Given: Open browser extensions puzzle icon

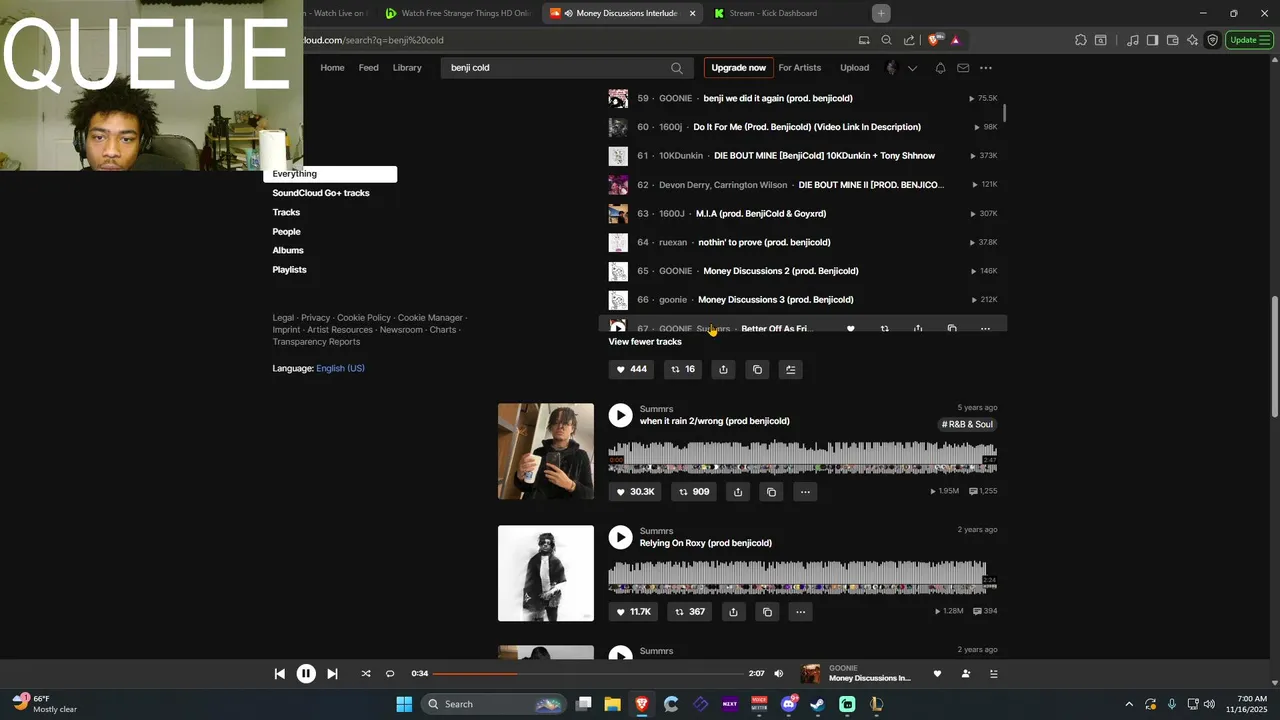Looking at the screenshot, I should tap(1081, 40).
